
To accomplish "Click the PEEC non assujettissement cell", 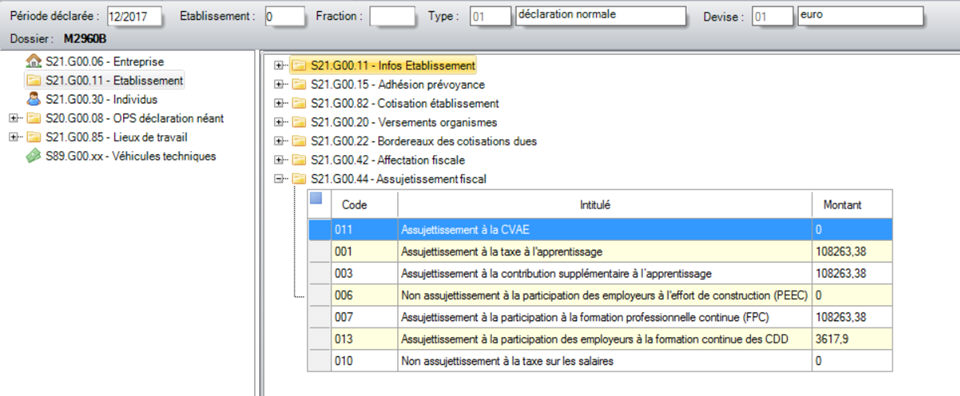I will pos(605,295).
